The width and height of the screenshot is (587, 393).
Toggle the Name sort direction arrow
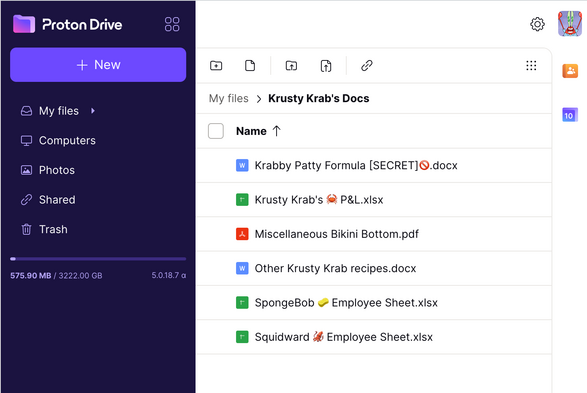click(276, 131)
